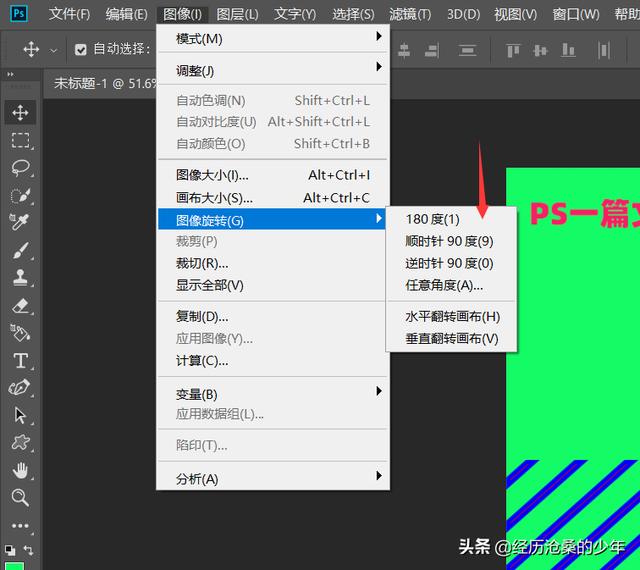Open the 文件(F) menu
This screenshot has width=640, height=570.
coord(69,14)
